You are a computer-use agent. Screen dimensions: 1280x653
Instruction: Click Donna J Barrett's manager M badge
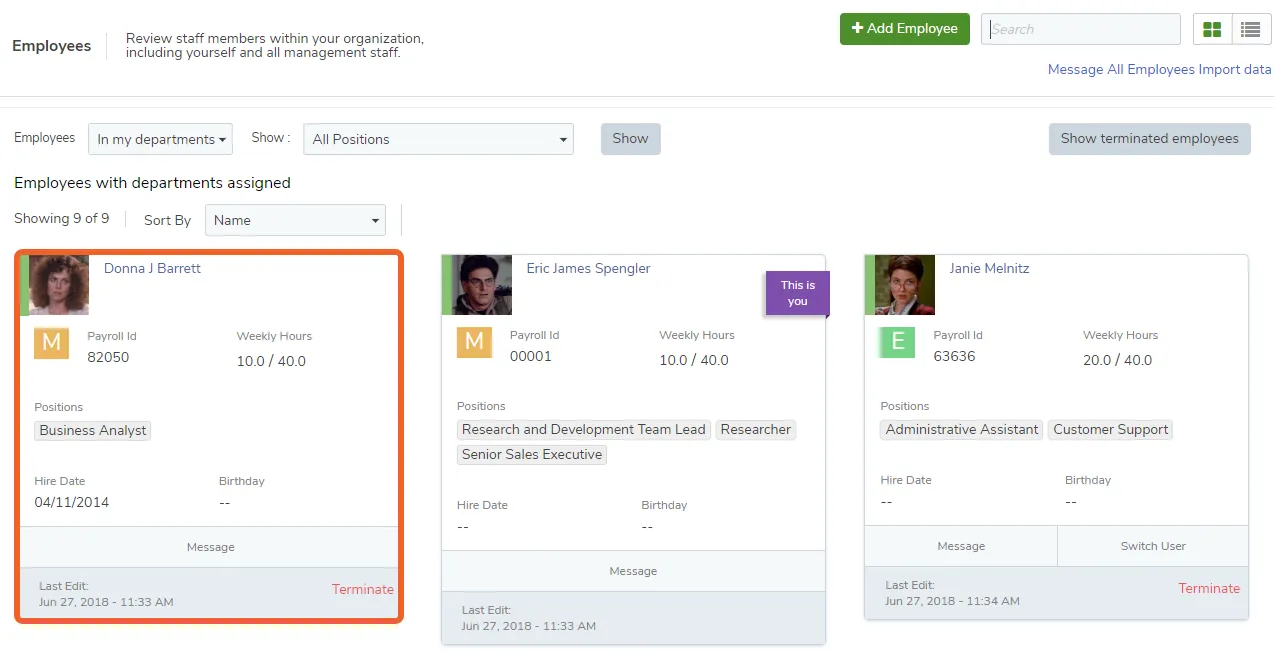tap(51, 342)
